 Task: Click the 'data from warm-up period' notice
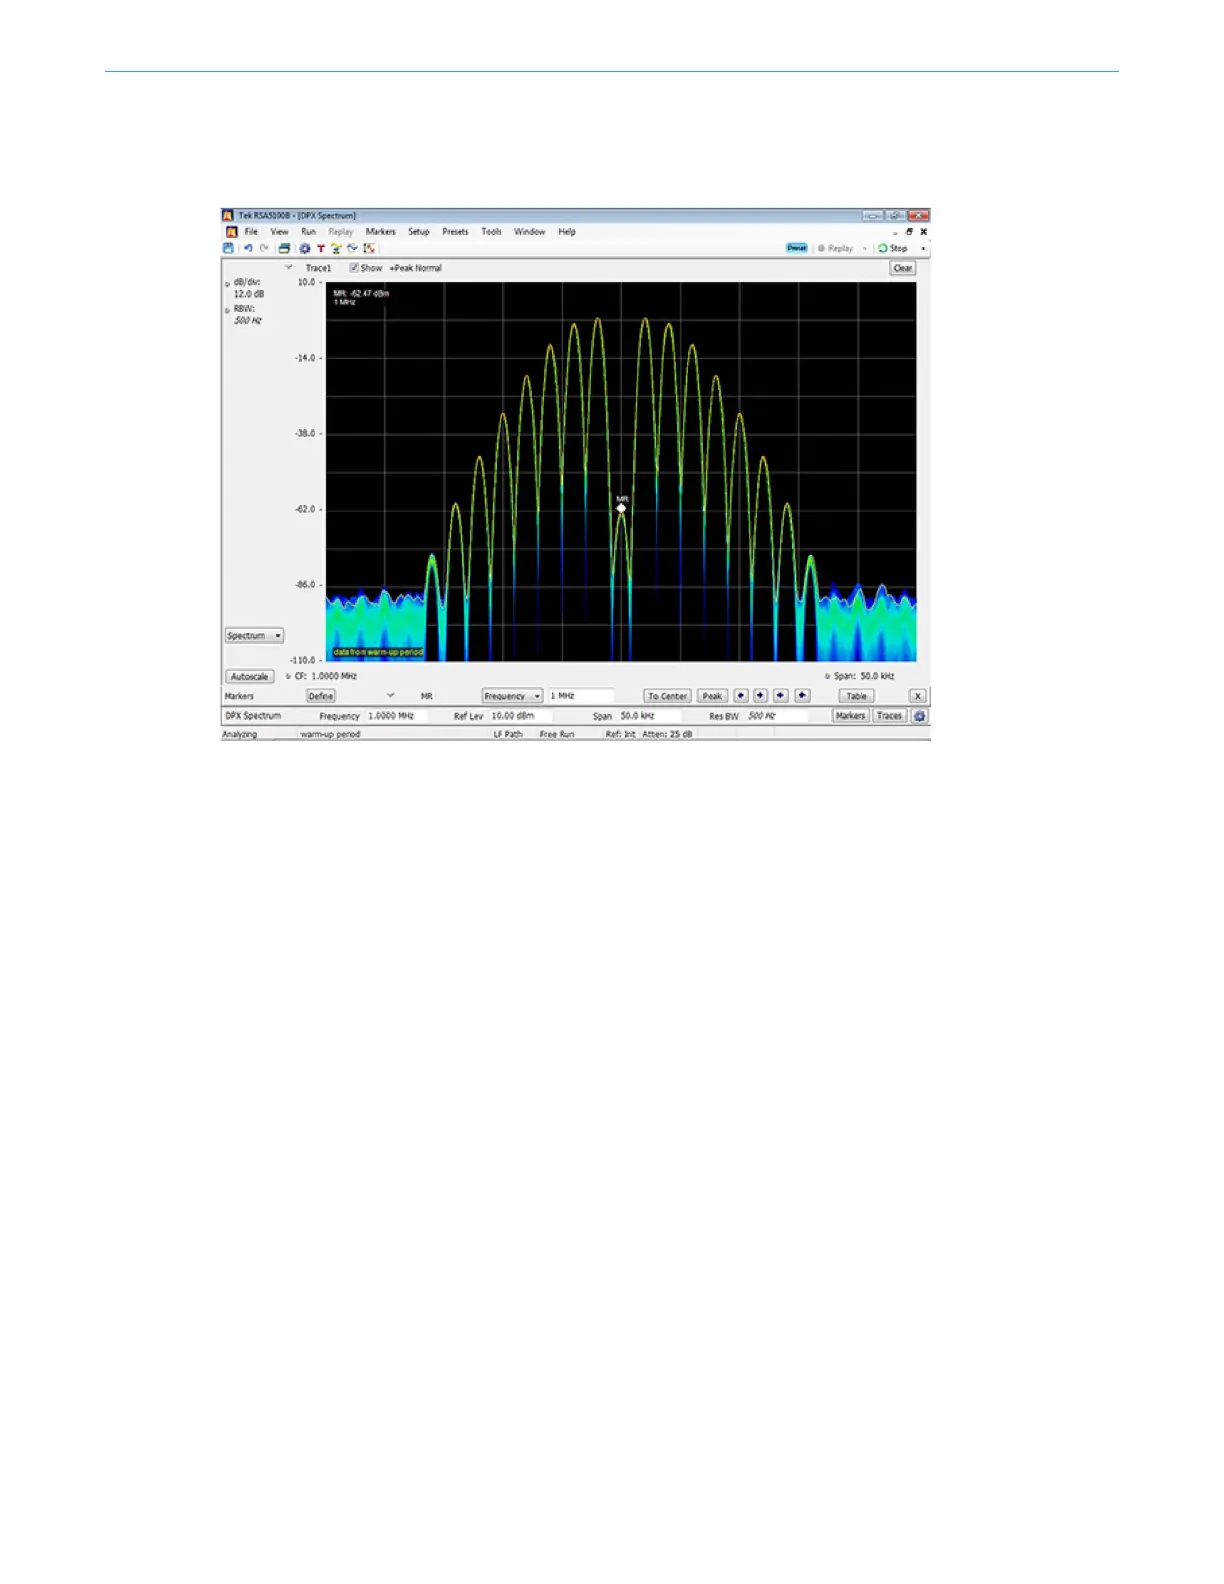[x=378, y=652]
